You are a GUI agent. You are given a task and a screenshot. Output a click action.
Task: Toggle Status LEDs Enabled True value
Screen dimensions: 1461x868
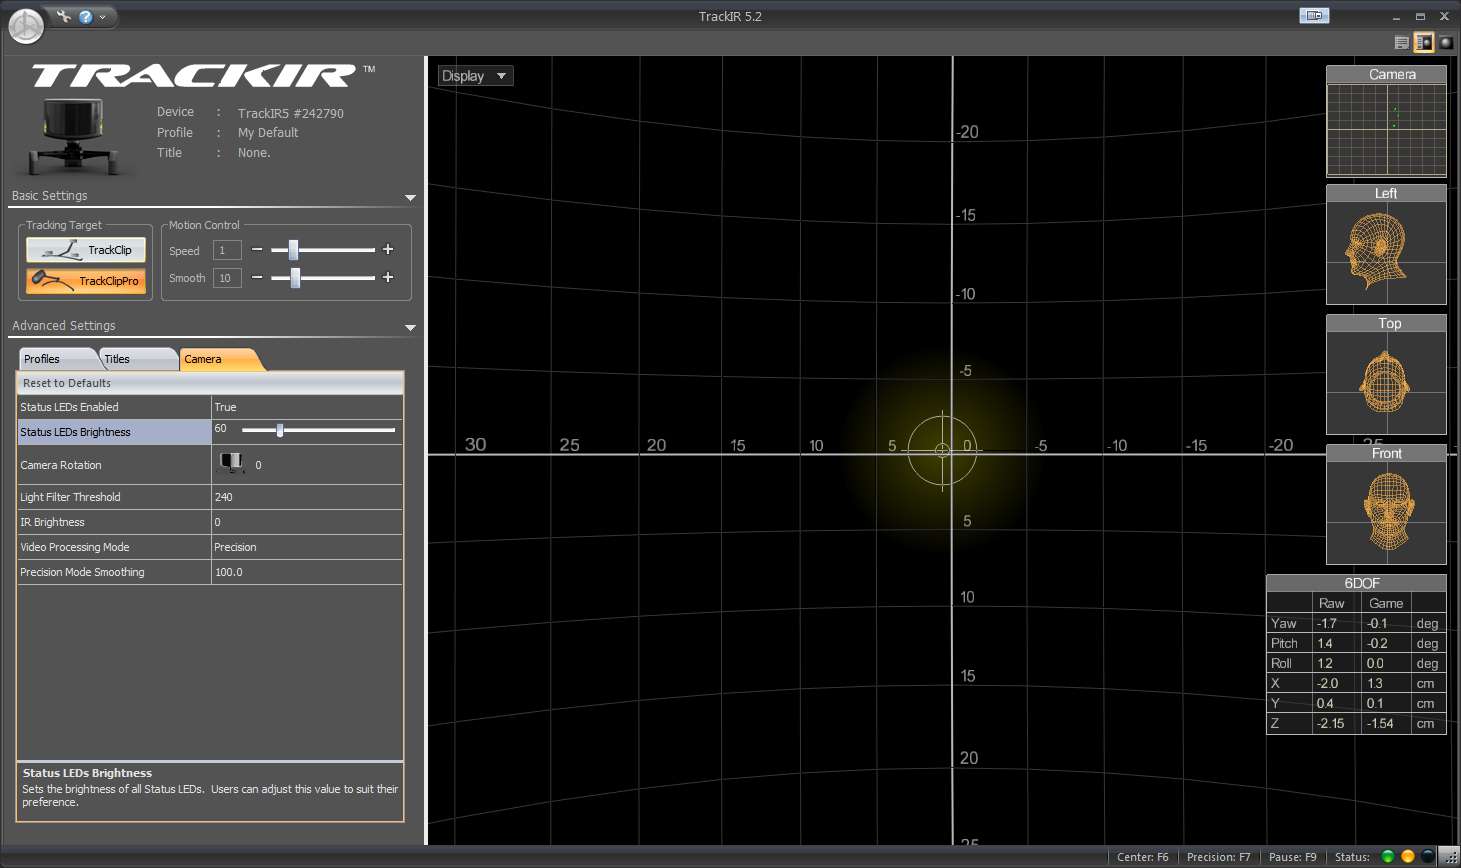tap(307, 407)
